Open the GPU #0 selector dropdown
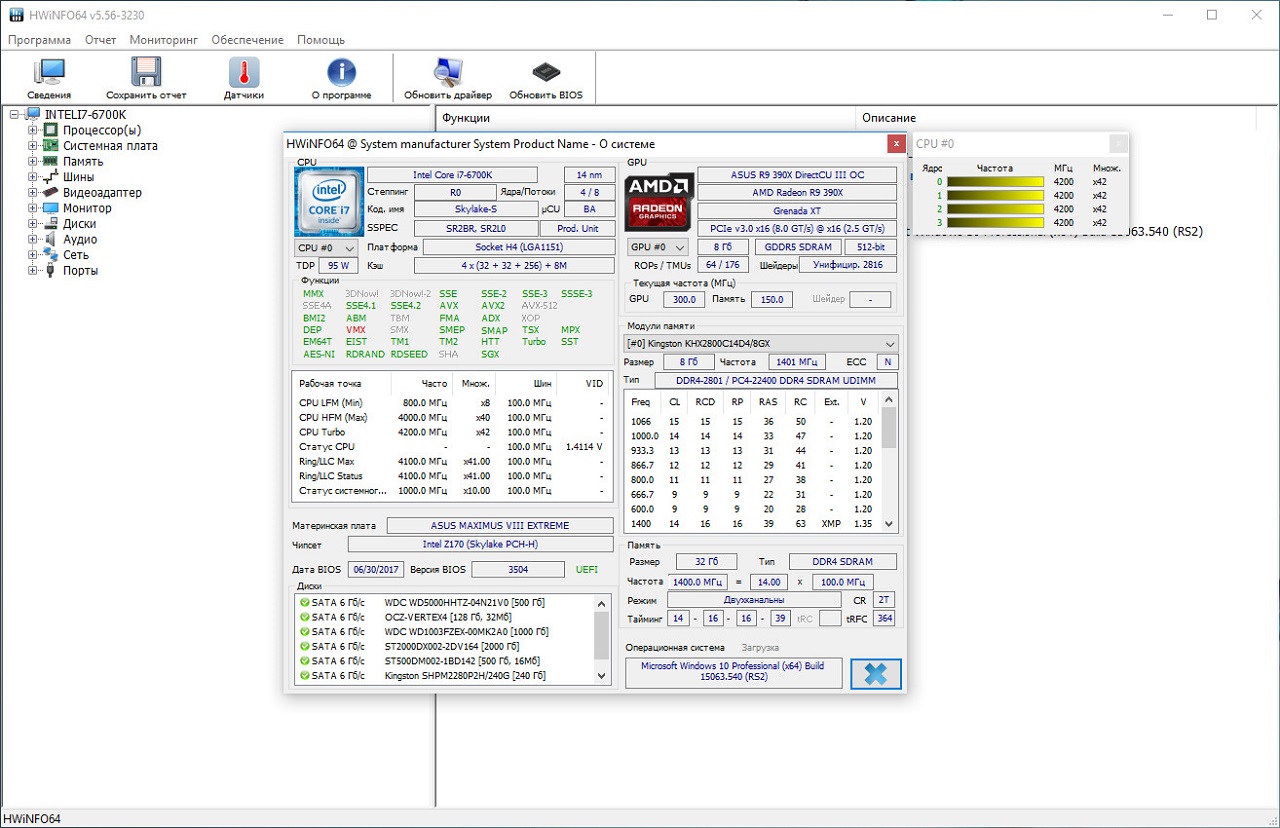1280x828 pixels. tap(657, 247)
